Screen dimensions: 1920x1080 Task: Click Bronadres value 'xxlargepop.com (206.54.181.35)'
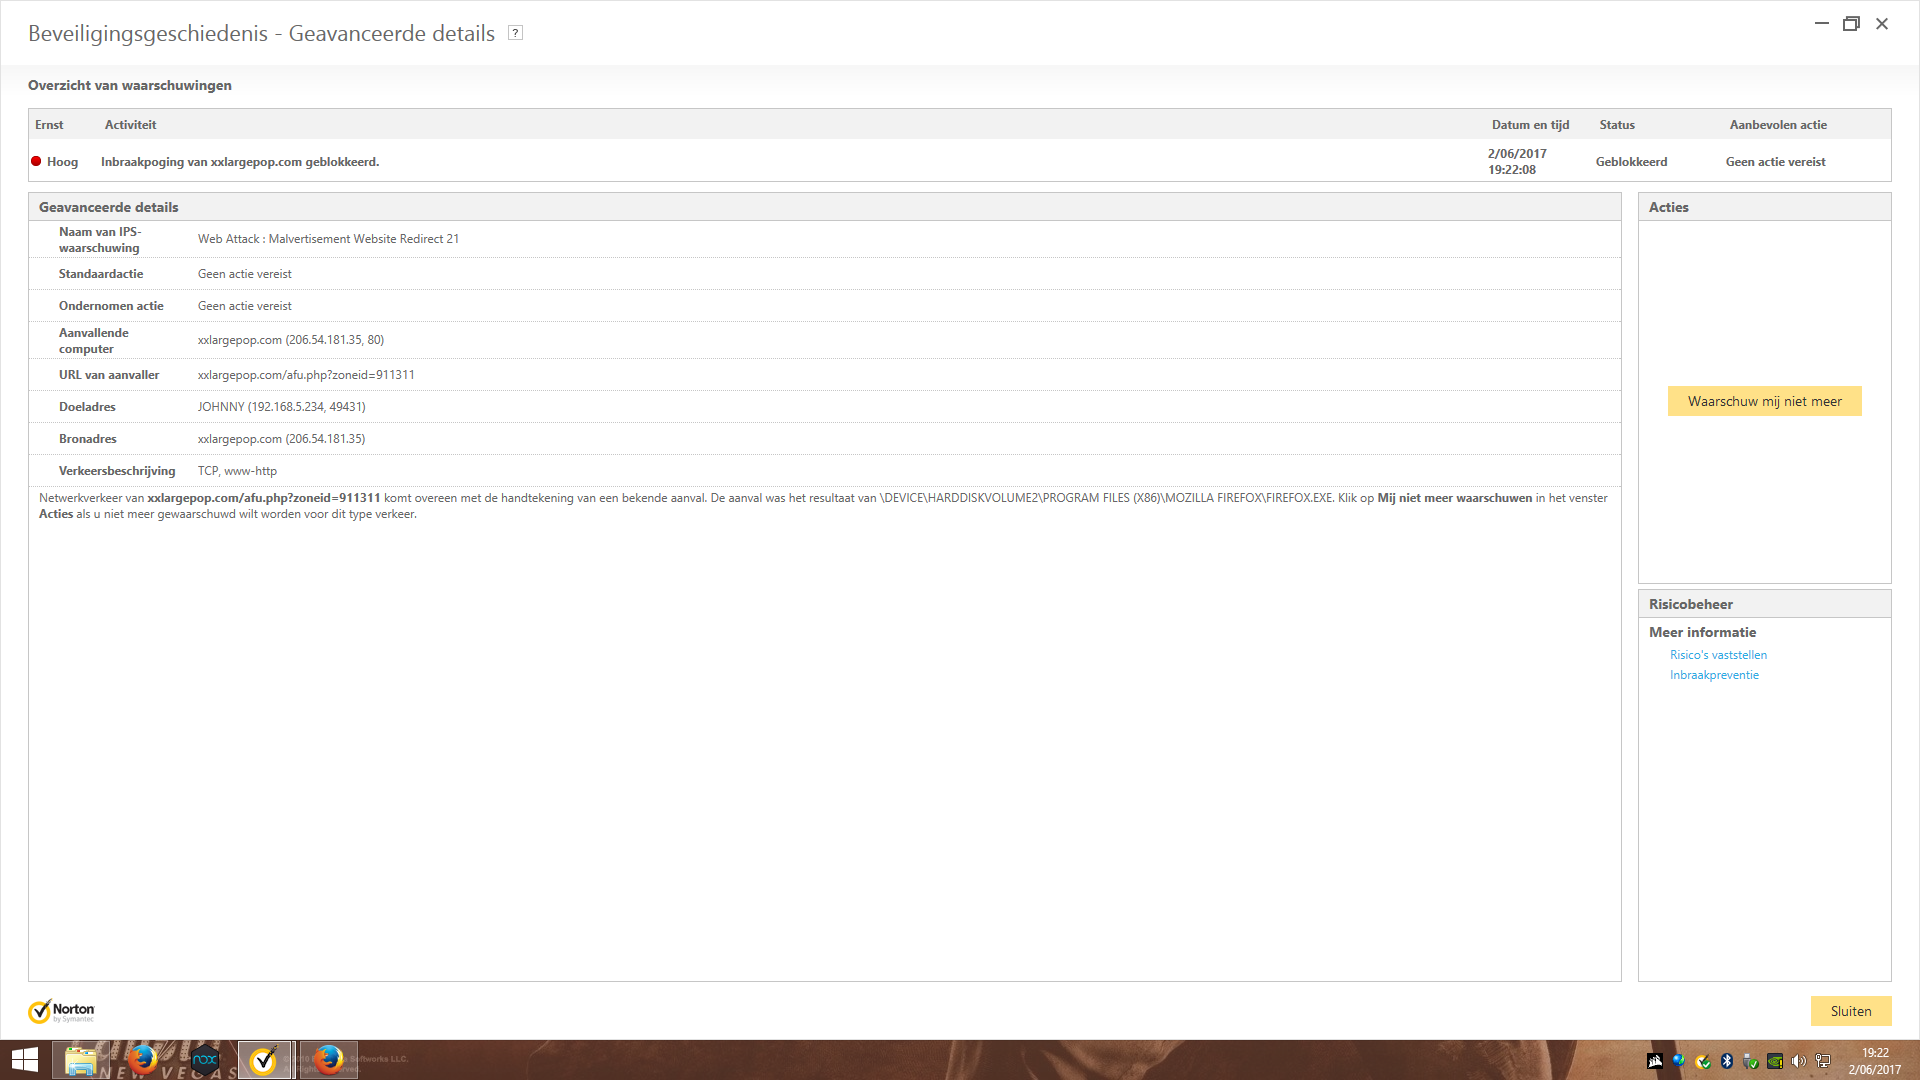click(x=281, y=439)
